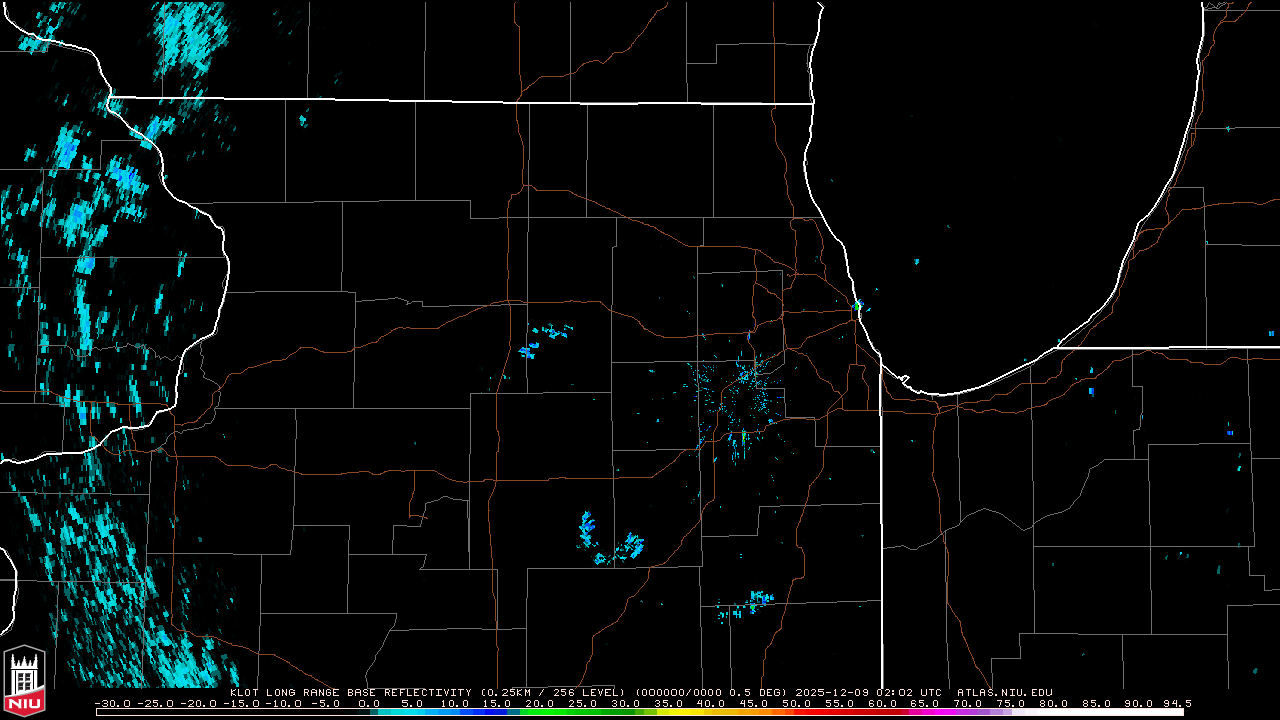Click the 50.0 label on the scale
Image resolution: width=1280 pixels, height=720 pixels.
pos(796,703)
